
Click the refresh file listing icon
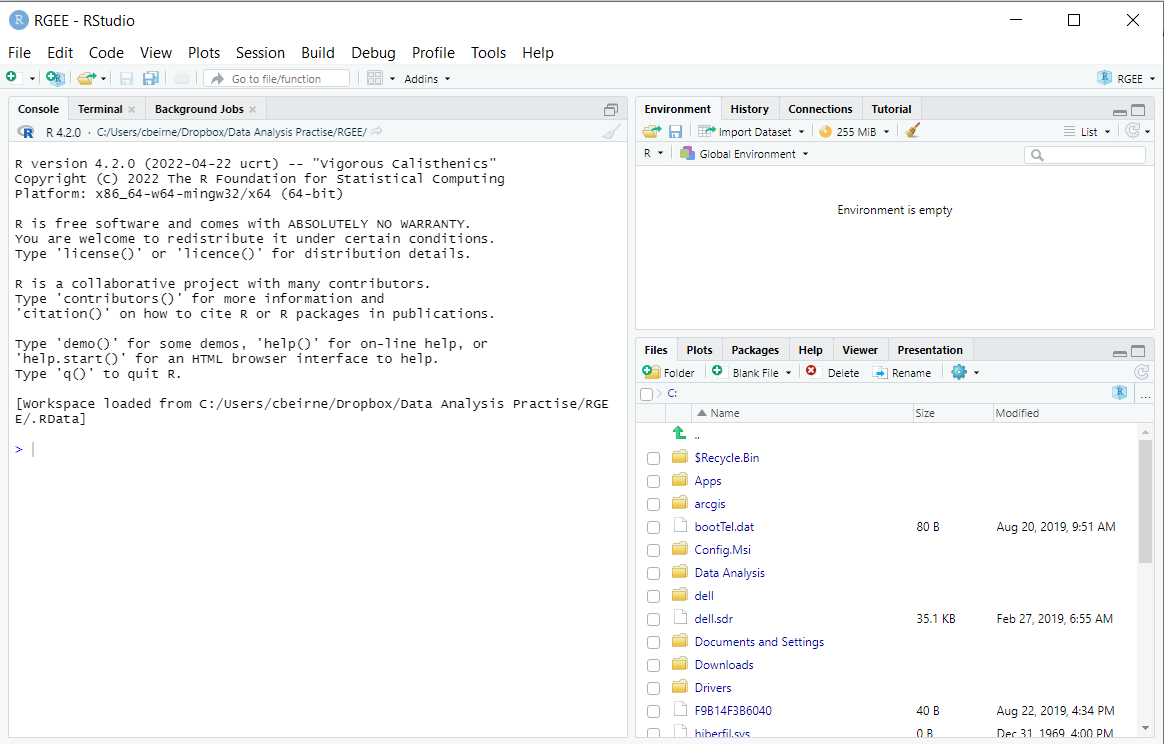[x=1141, y=372]
